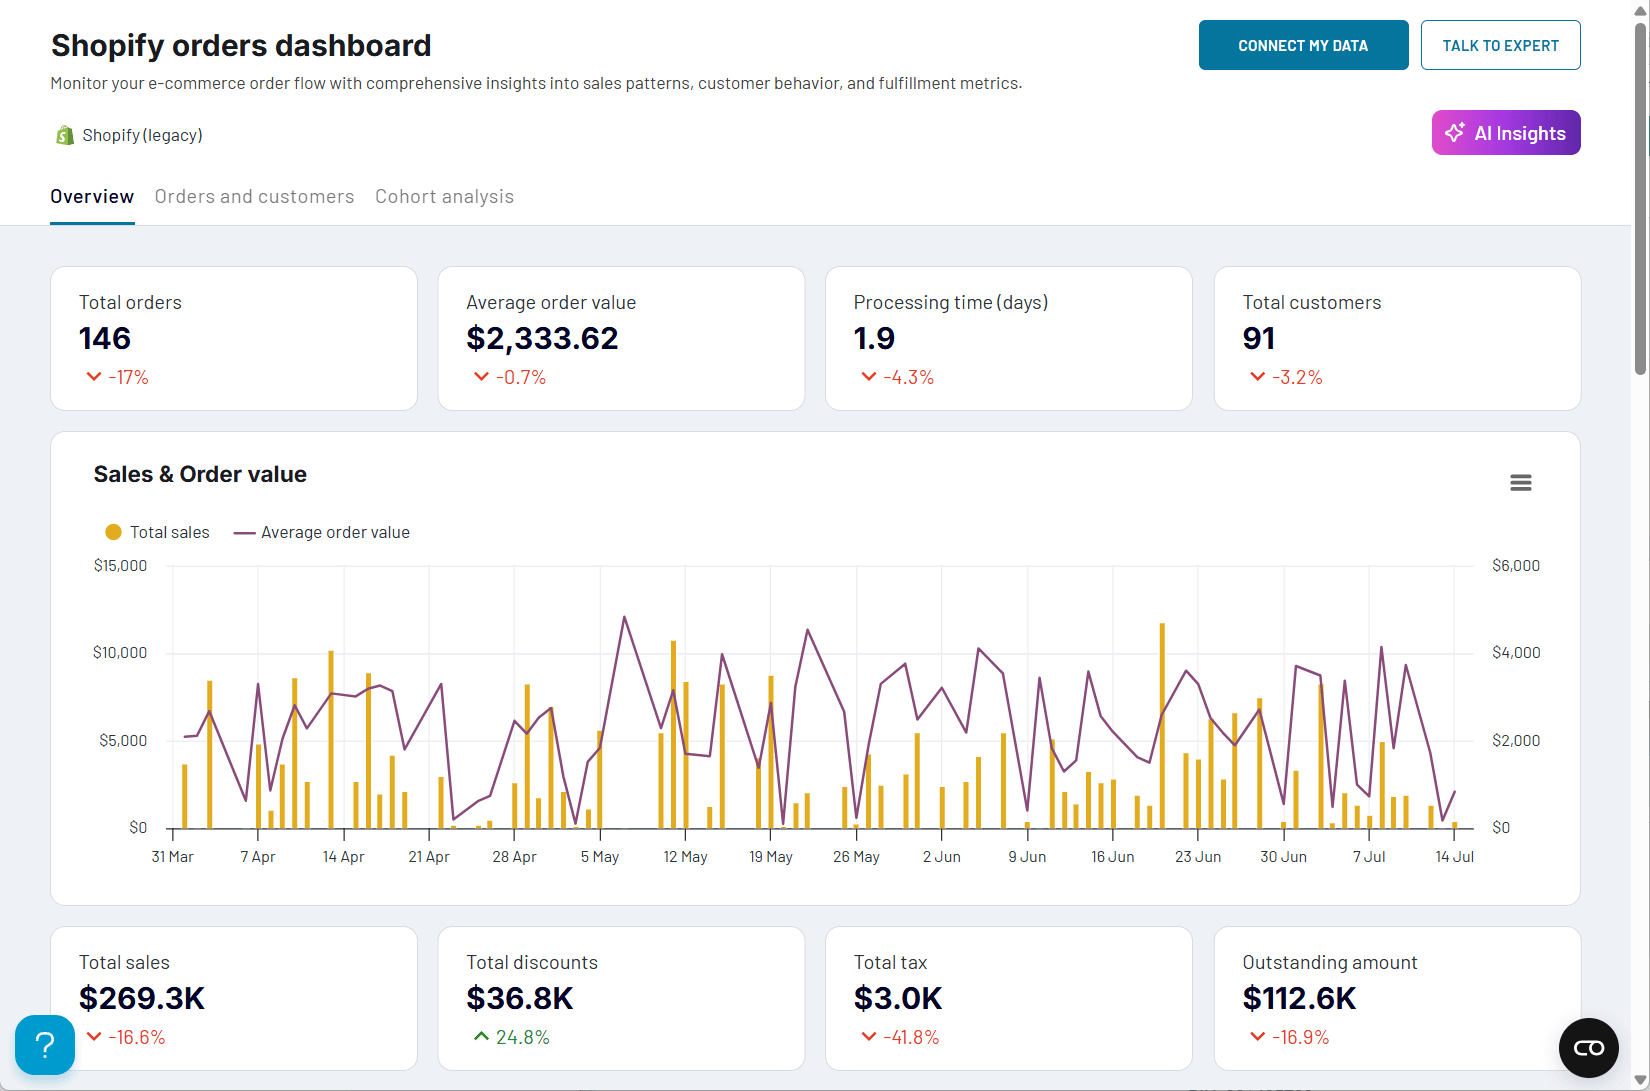Toggle the Average order value line via its legend

point(335,531)
